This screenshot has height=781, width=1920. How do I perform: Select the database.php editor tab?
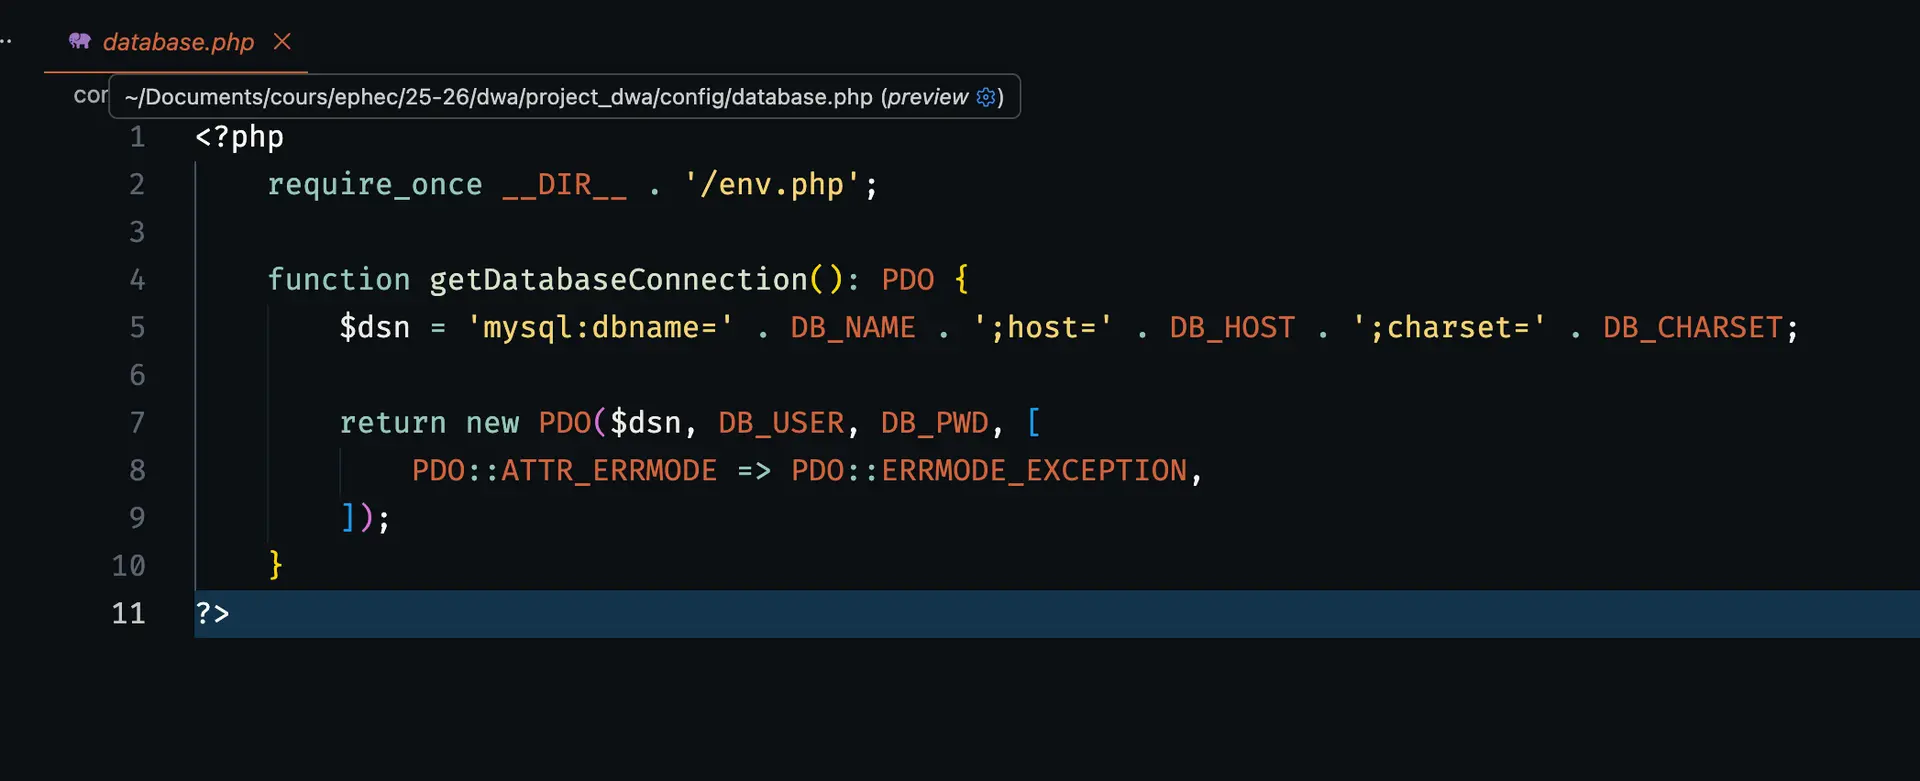click(178, 42)
